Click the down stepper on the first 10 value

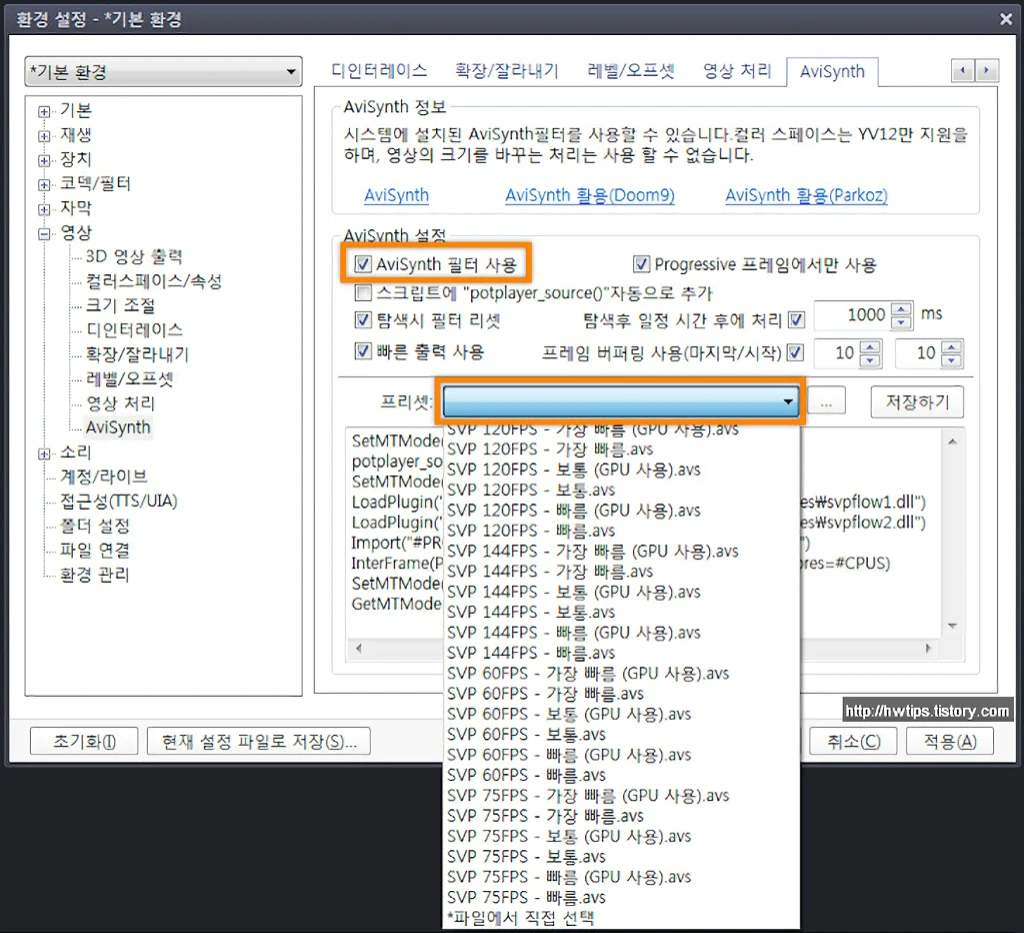click(x=868, y=359)
